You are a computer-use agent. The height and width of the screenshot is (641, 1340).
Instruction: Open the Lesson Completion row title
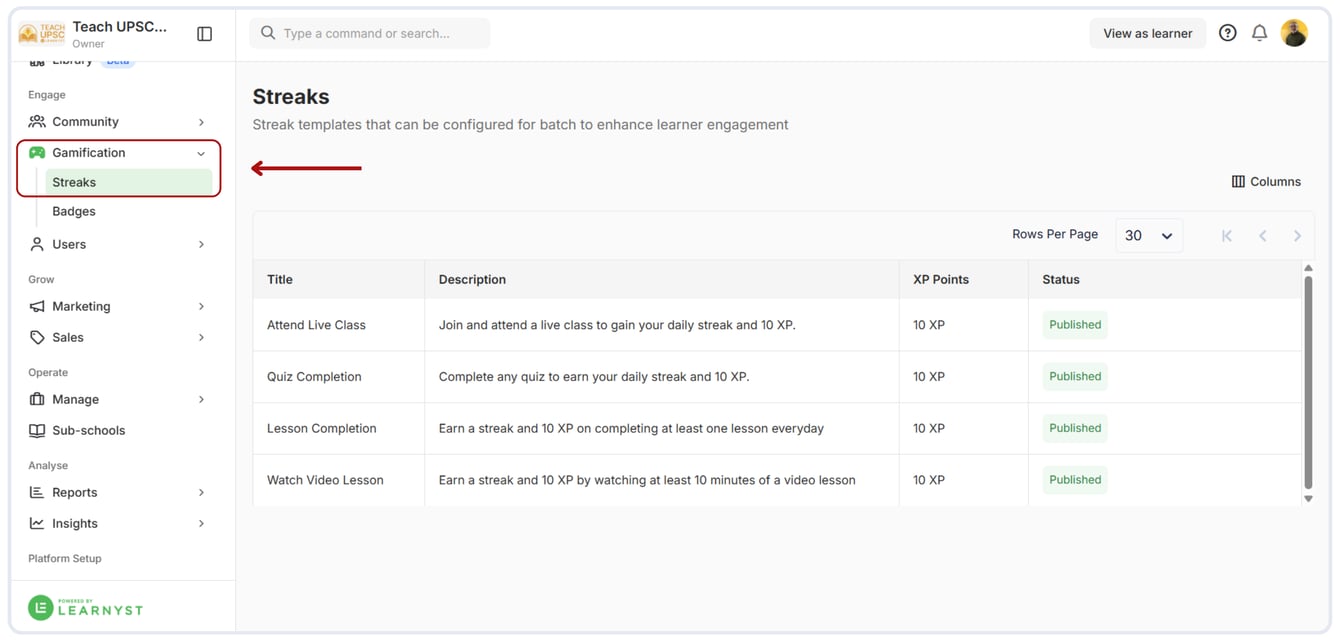322,428
